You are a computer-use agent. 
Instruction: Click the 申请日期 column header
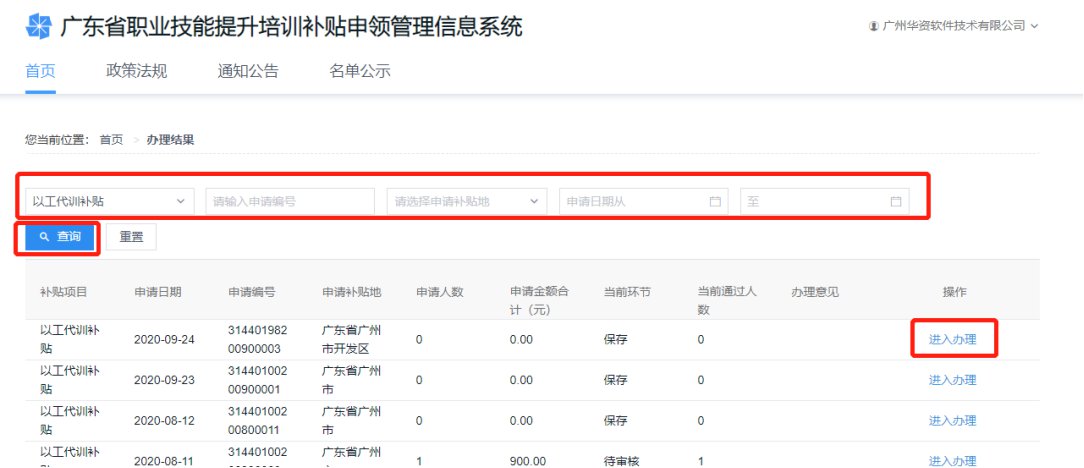click(158, 292)
